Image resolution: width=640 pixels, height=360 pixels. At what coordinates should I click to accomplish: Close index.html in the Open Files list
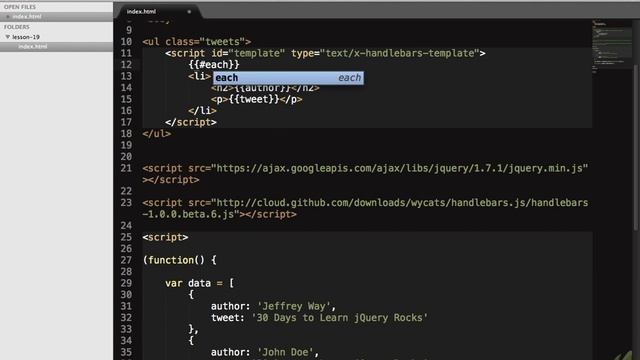pyautogui.click(x=8, y=17)
